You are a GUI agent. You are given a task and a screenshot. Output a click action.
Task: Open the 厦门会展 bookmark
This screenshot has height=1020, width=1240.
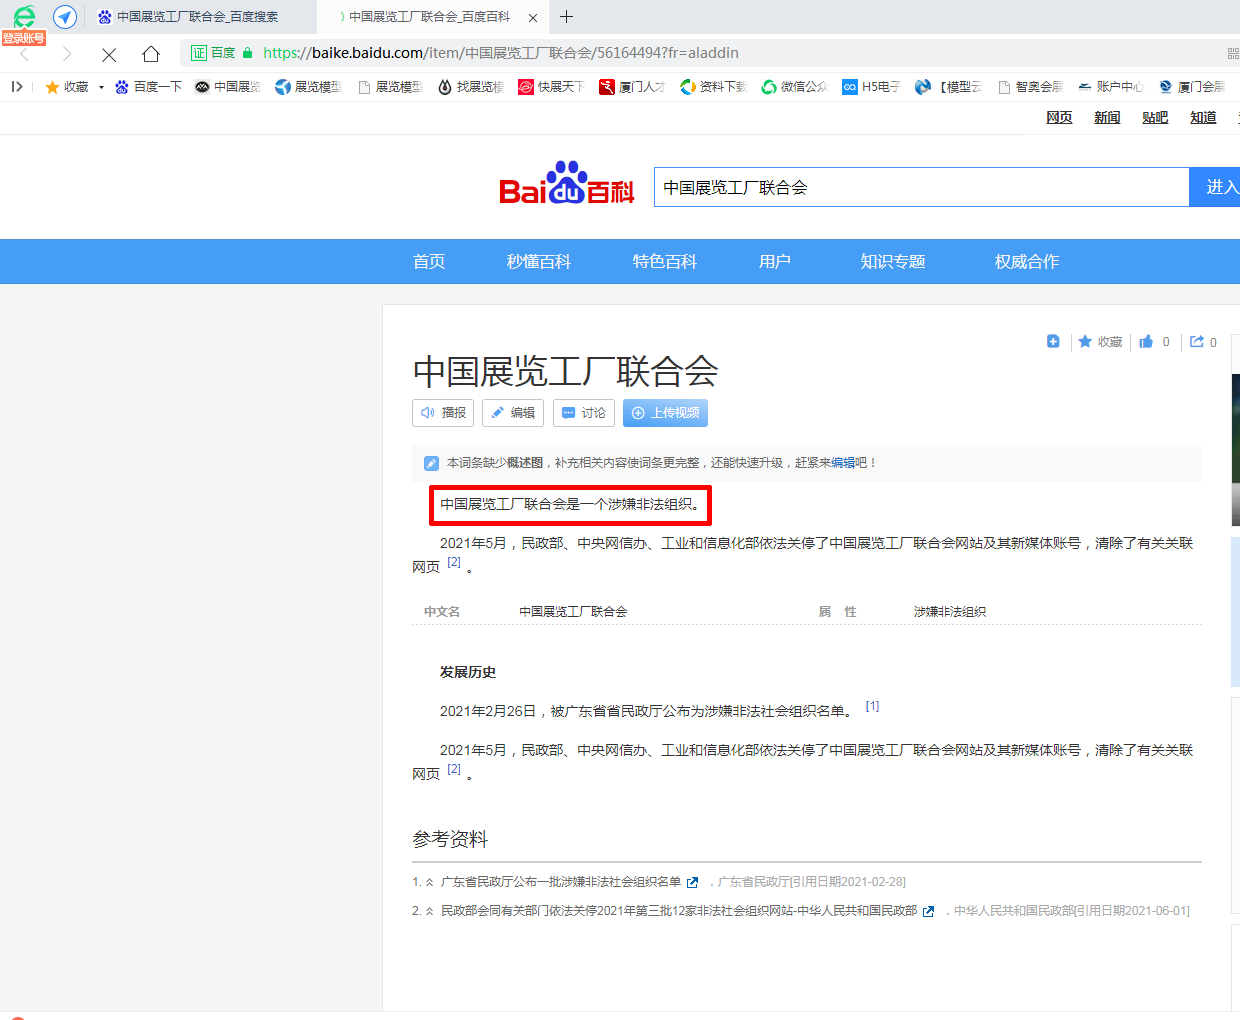click(x=1192, y=87)
